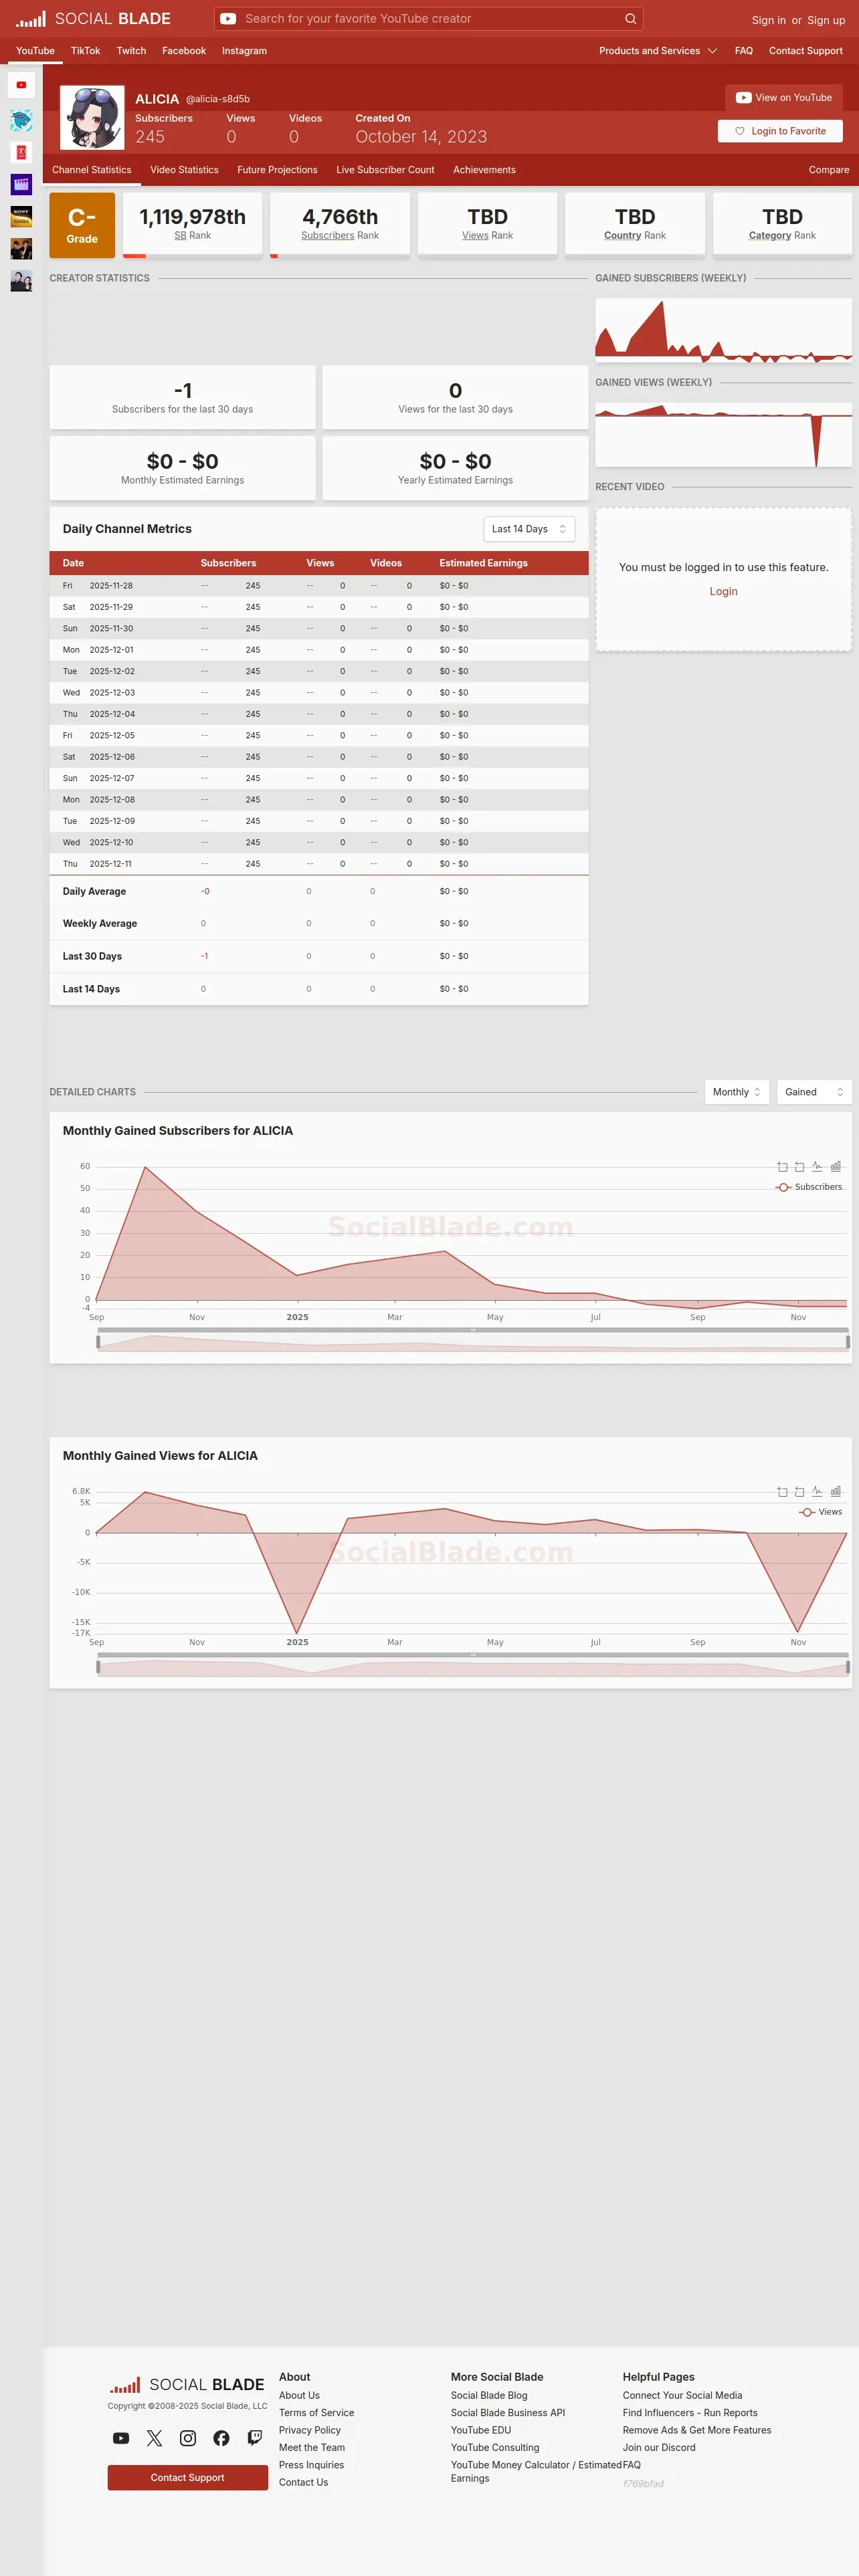This screenshot has width=859, height=2576.
Task: Open the Video Statistics tab
Action: point(184,170)
